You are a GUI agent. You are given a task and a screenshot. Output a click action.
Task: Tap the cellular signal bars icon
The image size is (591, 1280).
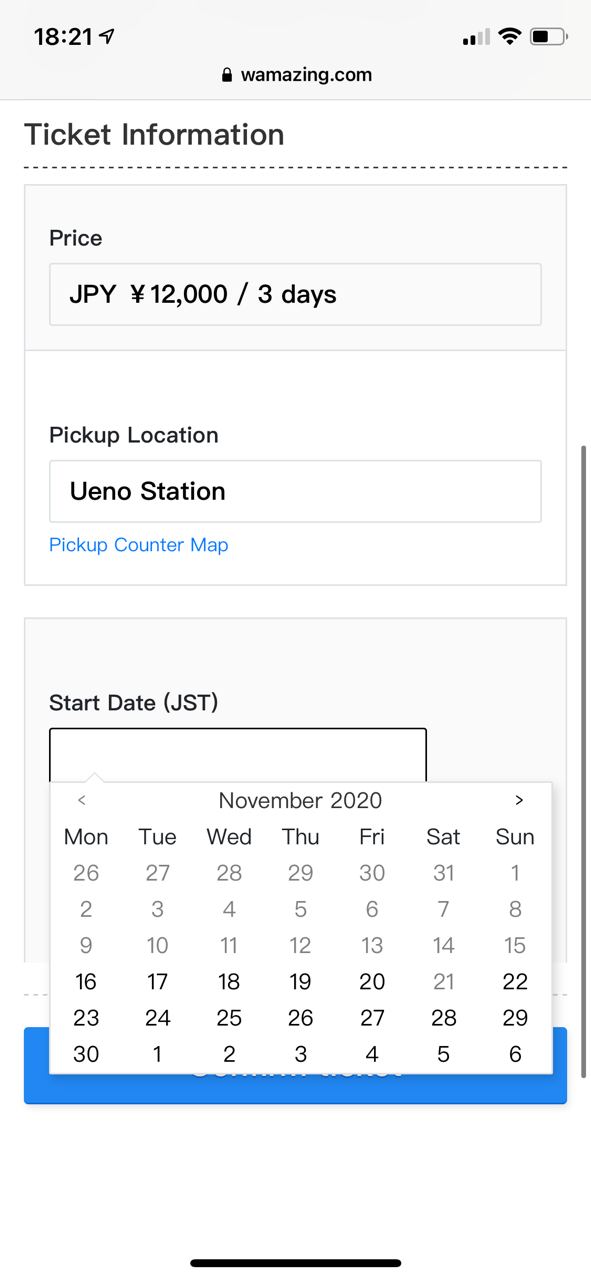(476, 38)
